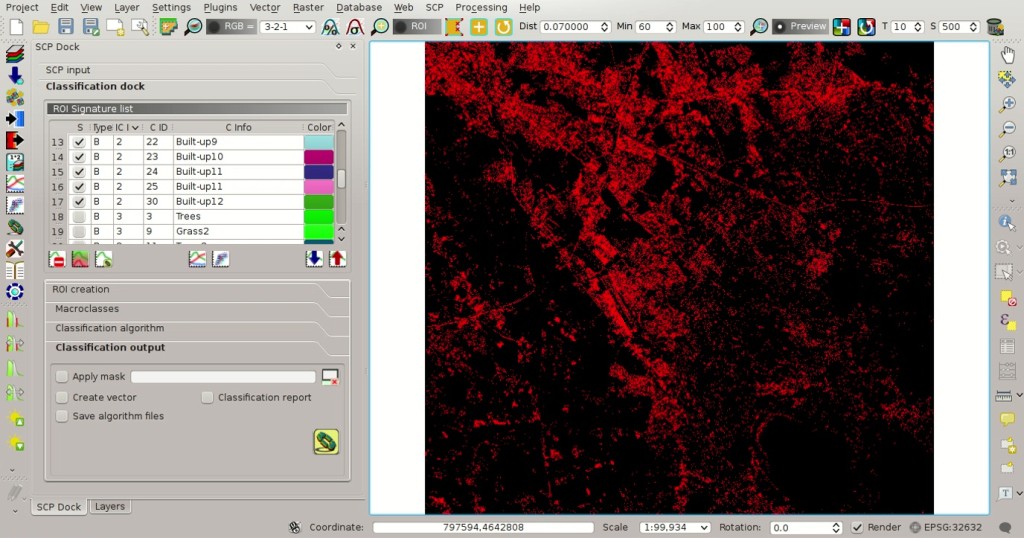The image size is (1024, 538).
Task: Uncheck the Built-up9 signature checkbox
Action: (x=79, y=142)
